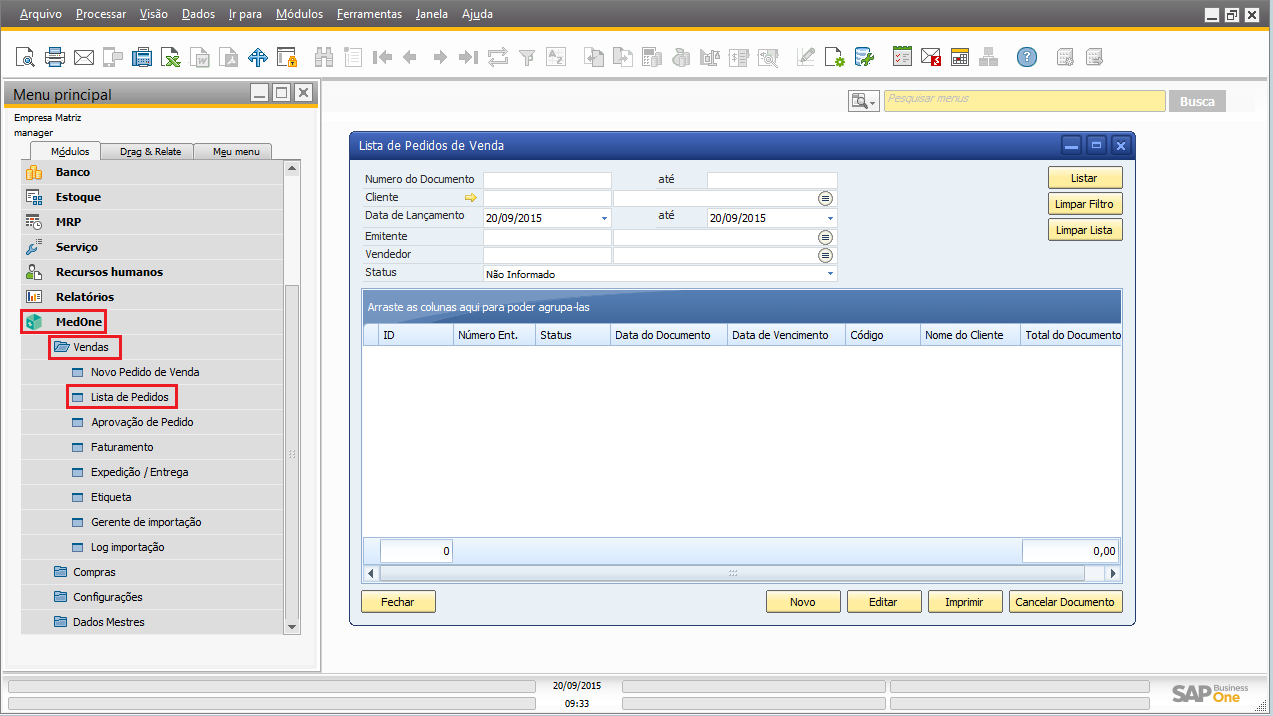Screen dimensions: 1273x716
Task: Open Novo Pedido de Venda menu item
Action: [x=145, y=372]
